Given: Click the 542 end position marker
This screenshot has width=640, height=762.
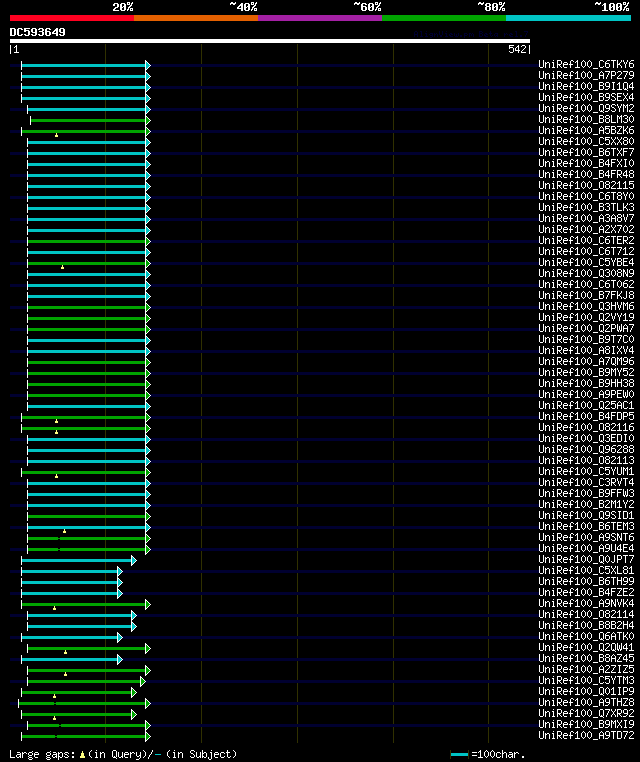Looking at the screenshot, I should pyautogui.click(x=519, y=50).
